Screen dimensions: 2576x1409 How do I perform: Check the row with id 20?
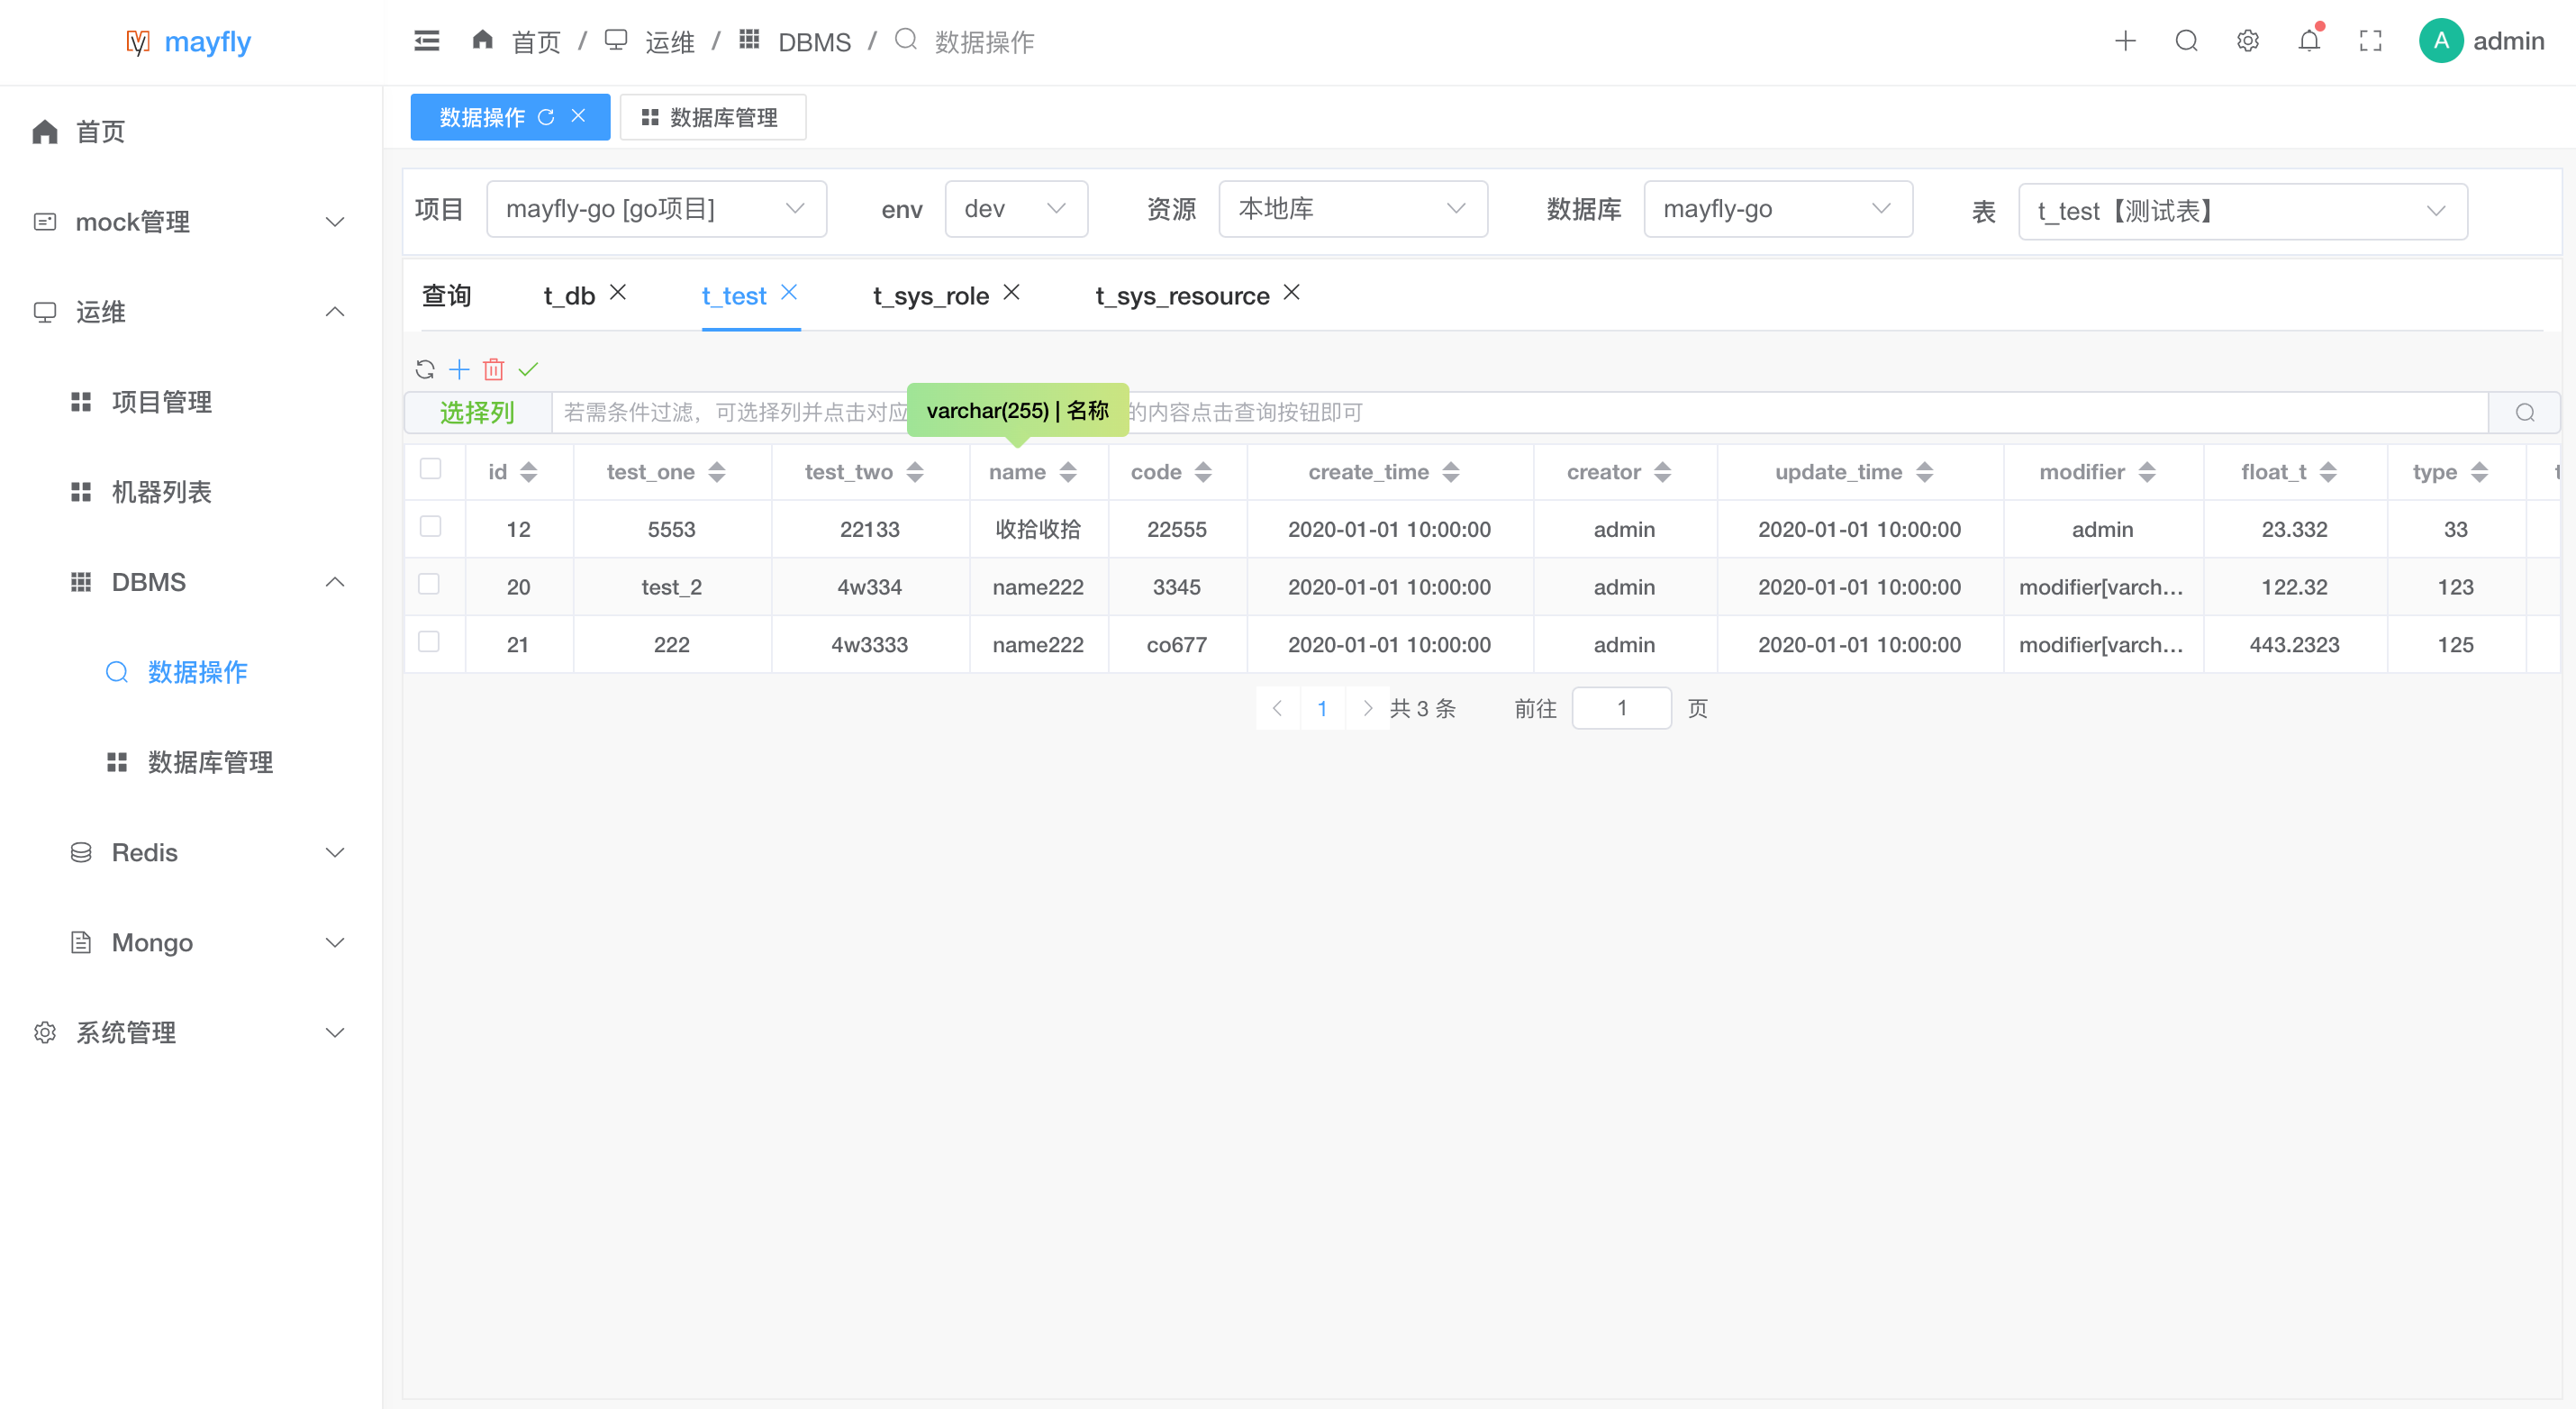click(x=430, y=584)
